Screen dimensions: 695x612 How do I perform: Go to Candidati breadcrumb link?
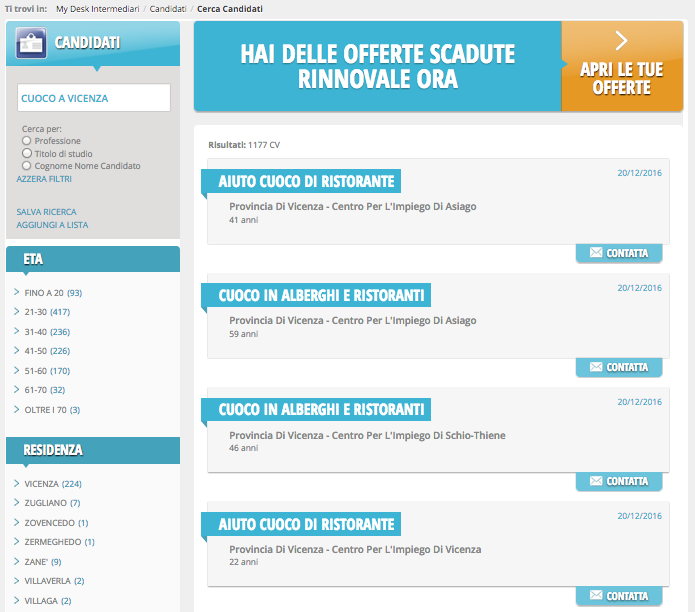[168, 8]
